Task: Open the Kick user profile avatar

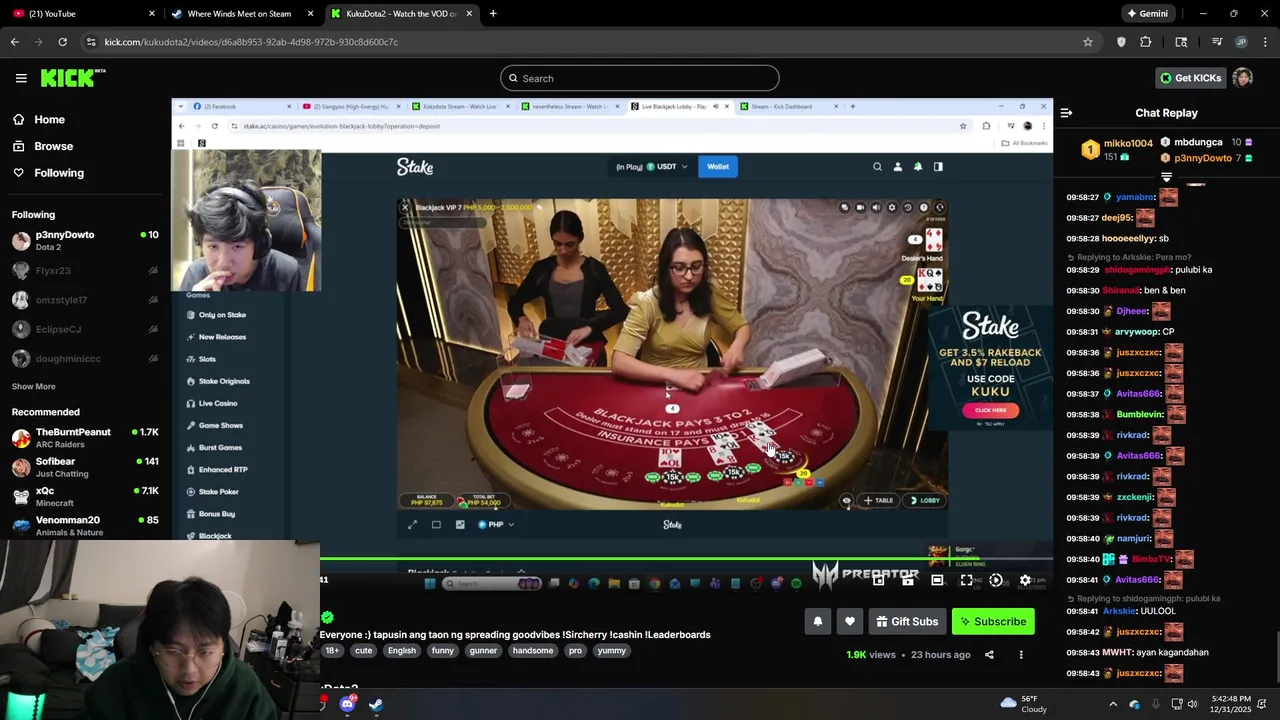Action: point(1242,78)
